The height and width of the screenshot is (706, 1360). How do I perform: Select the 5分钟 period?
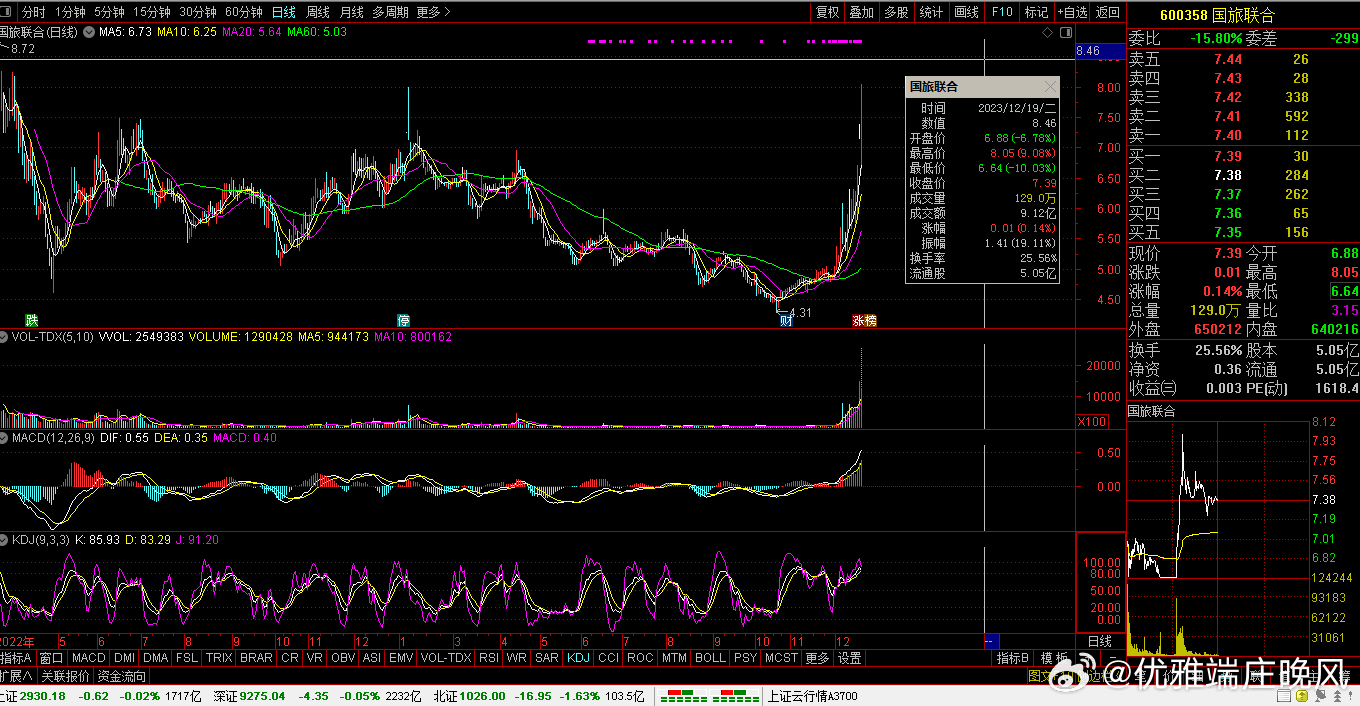coord(109,12)
